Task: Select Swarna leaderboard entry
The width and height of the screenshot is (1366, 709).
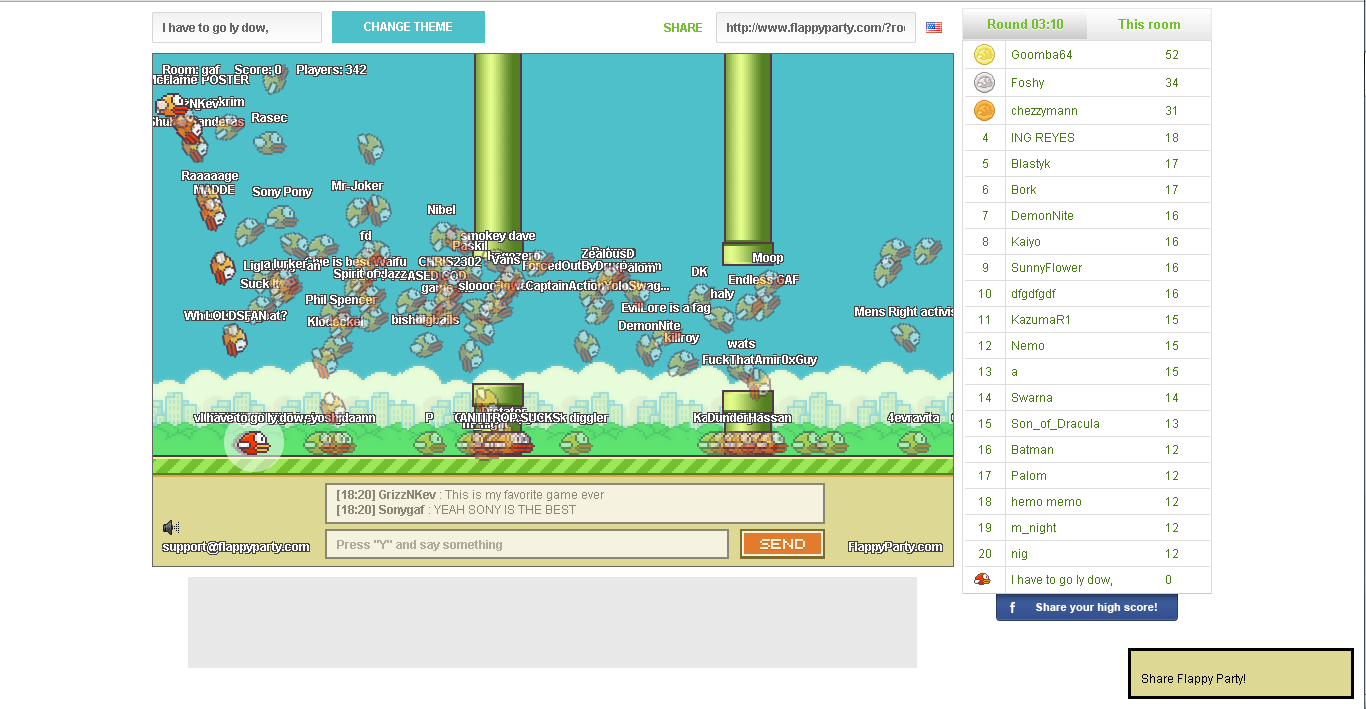Action: click(x=1087, y=398)
